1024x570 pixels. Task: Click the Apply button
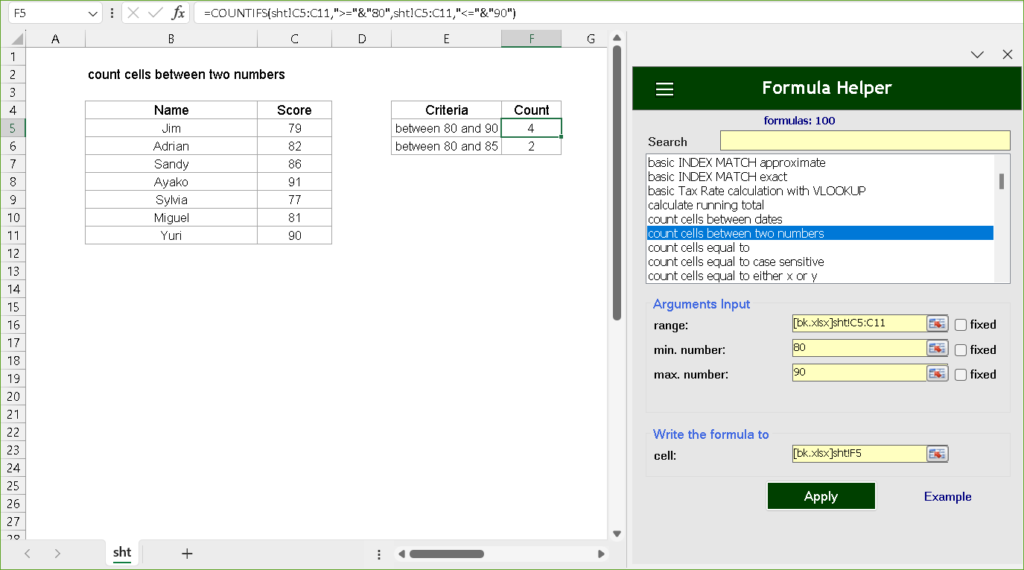click(821, 496)
